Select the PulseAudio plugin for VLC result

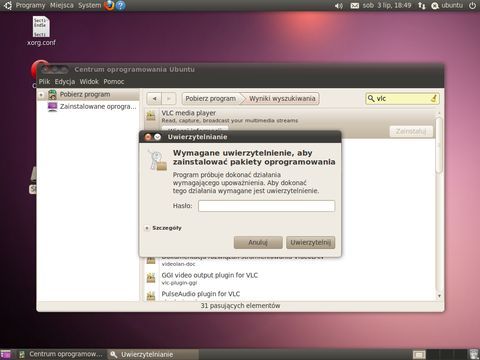click(290, 295)
